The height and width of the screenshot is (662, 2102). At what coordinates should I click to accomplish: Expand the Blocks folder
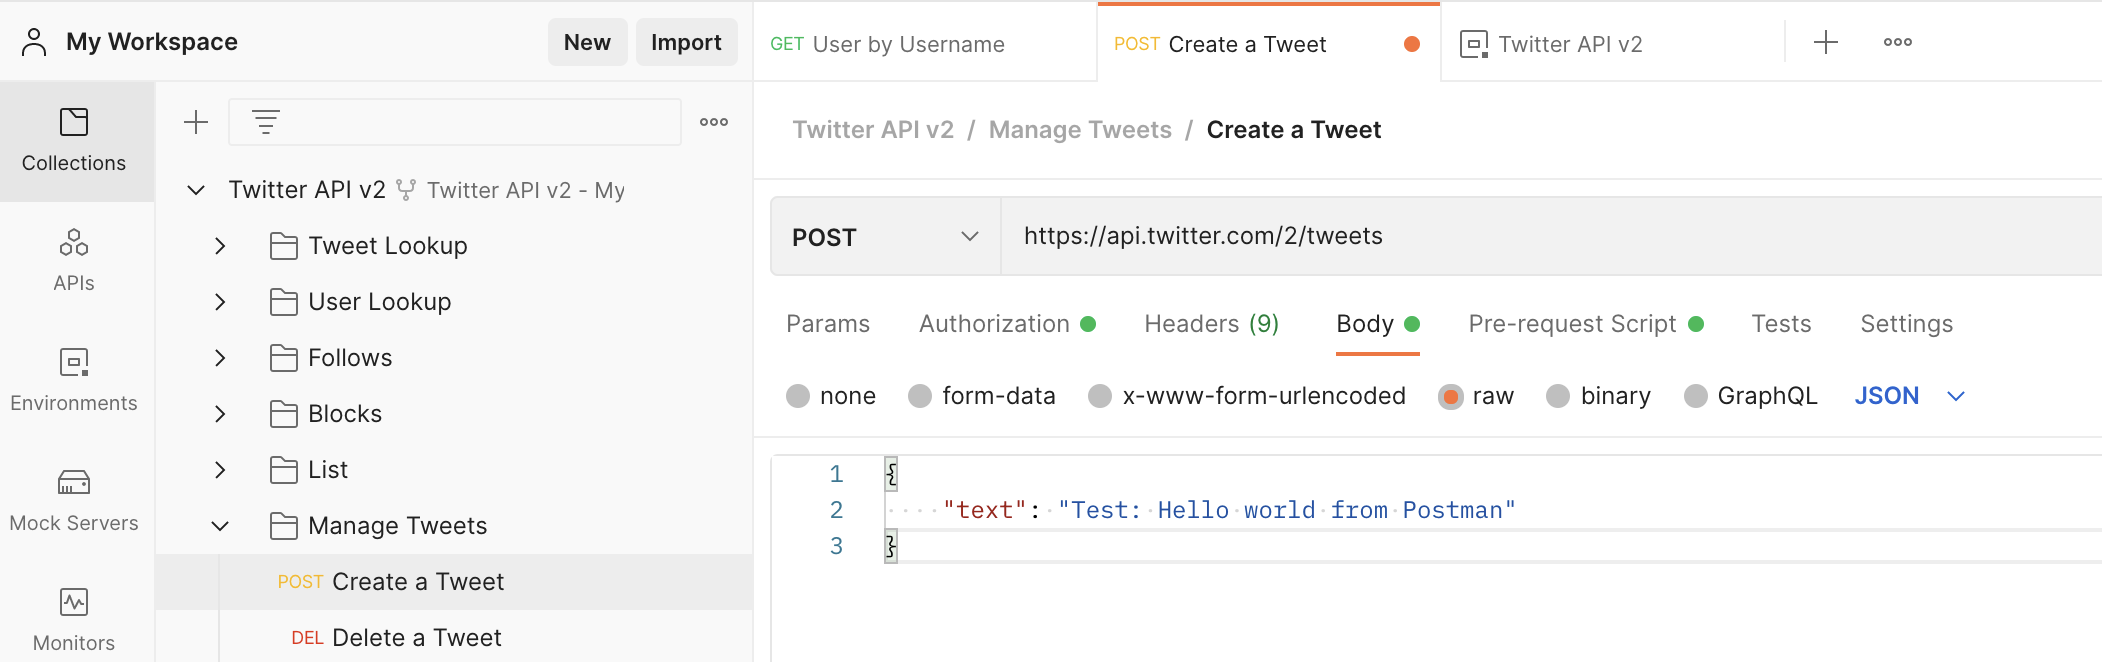coord(220,414)
